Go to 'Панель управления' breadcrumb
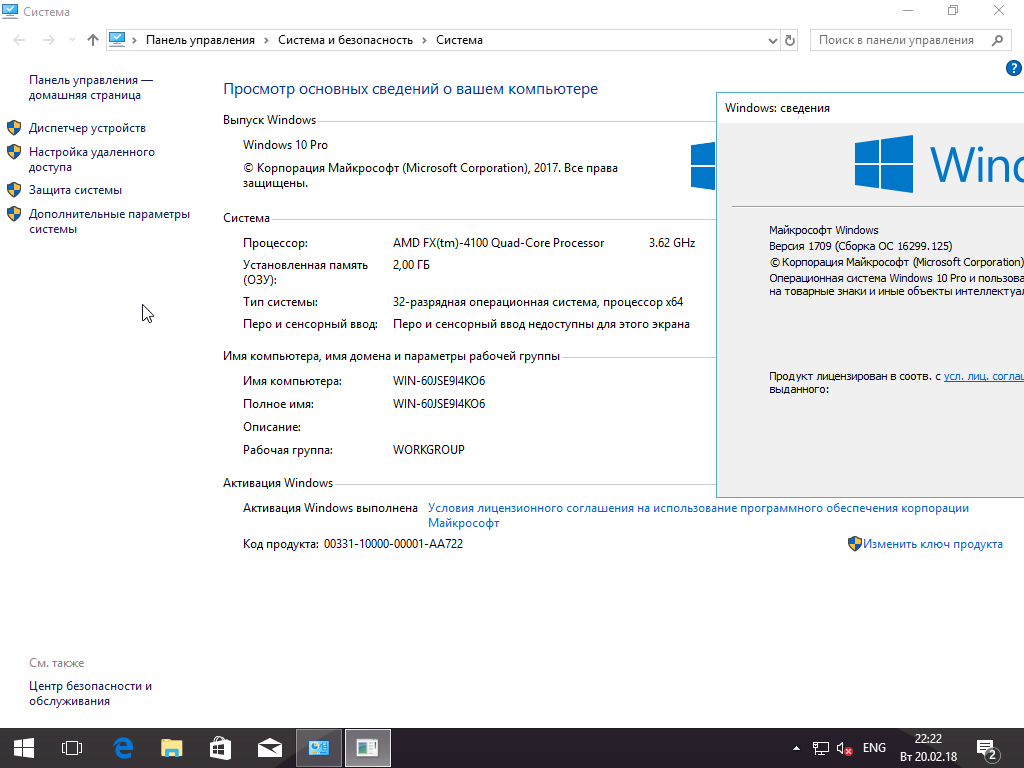 pos(200,40)
